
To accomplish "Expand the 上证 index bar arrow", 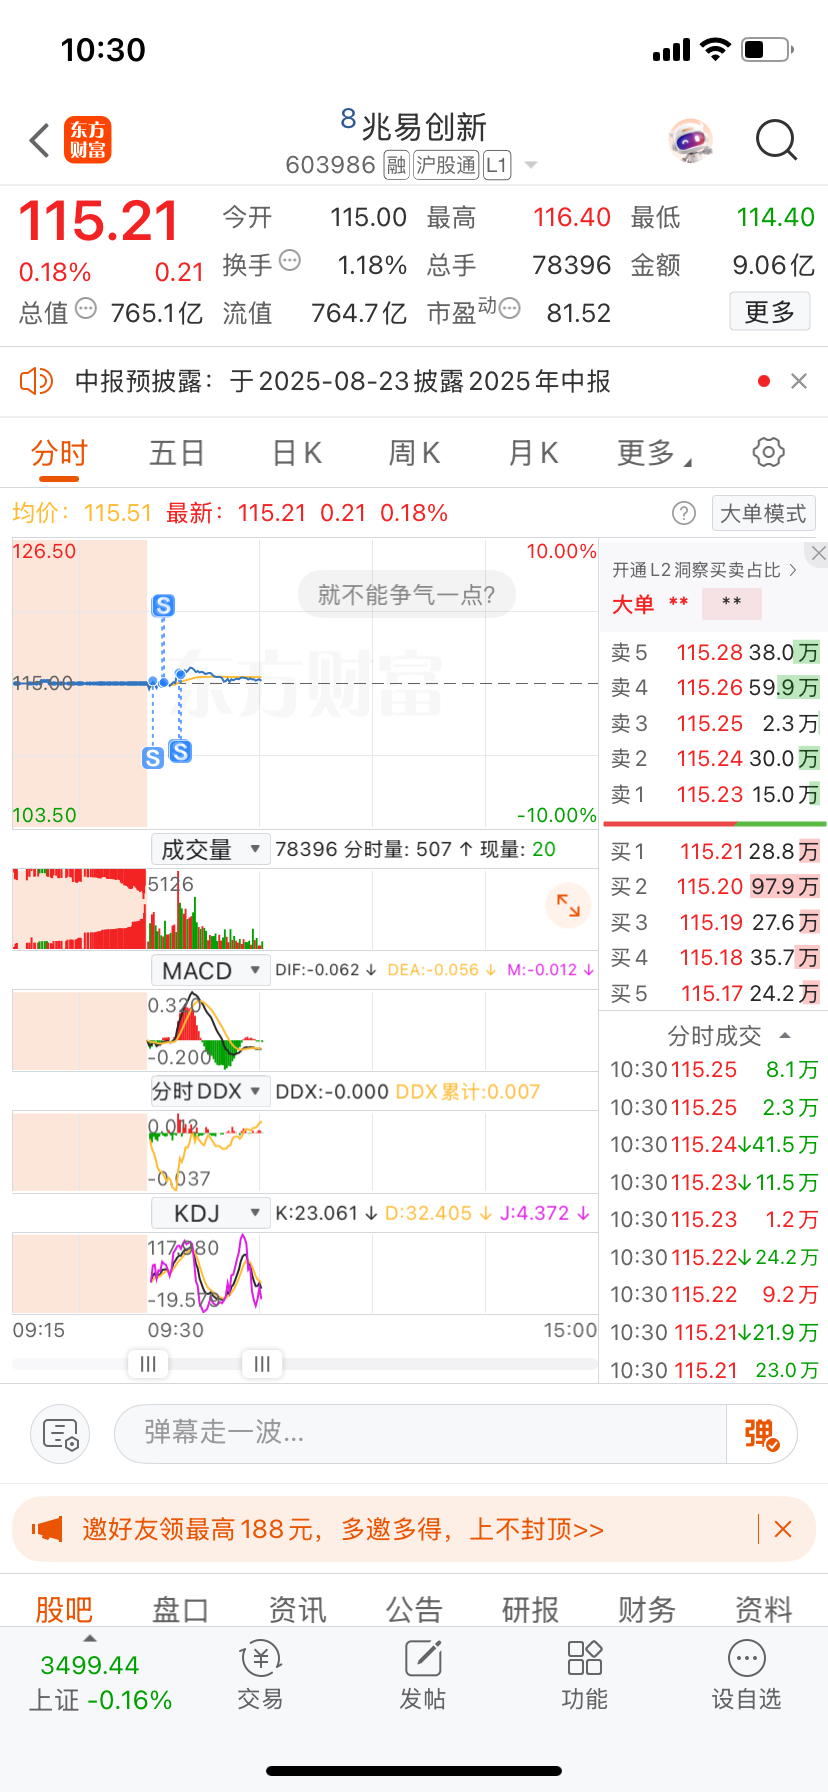I will [90, 1638].
